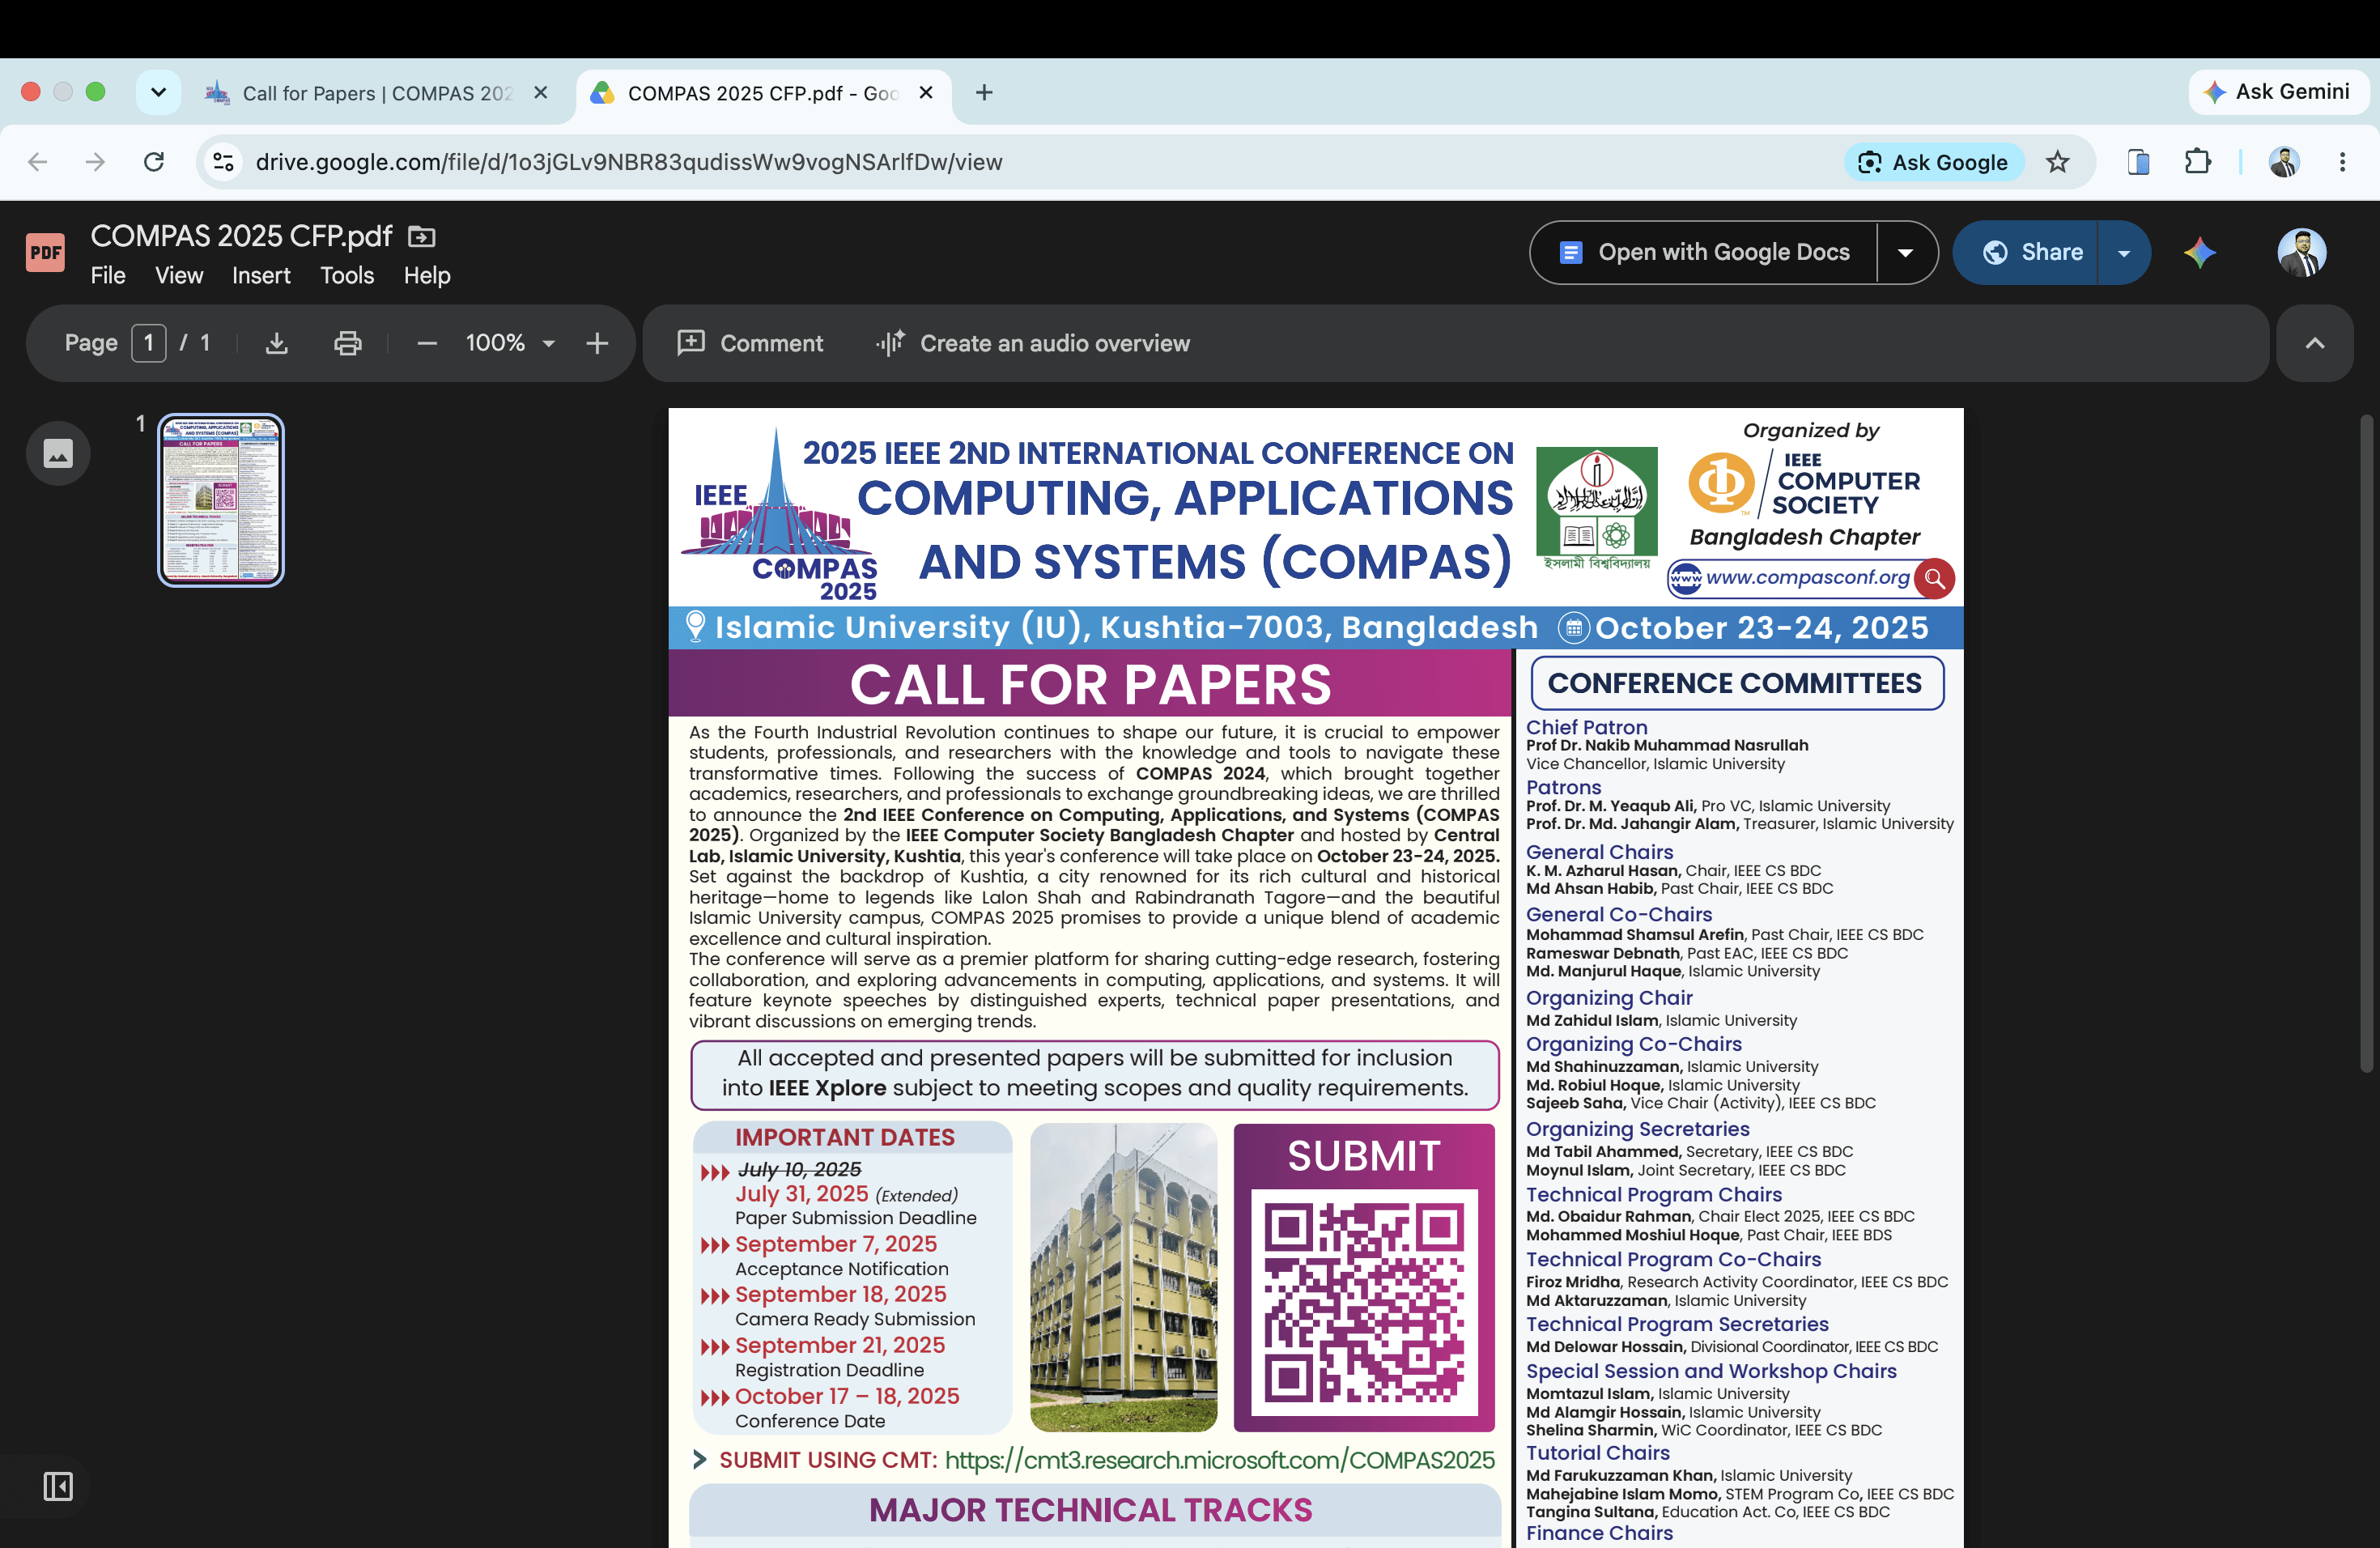This screenshot has width=2380, height=1548.
Task: Go back with the browser back arrow
Action: click(37, 162)
